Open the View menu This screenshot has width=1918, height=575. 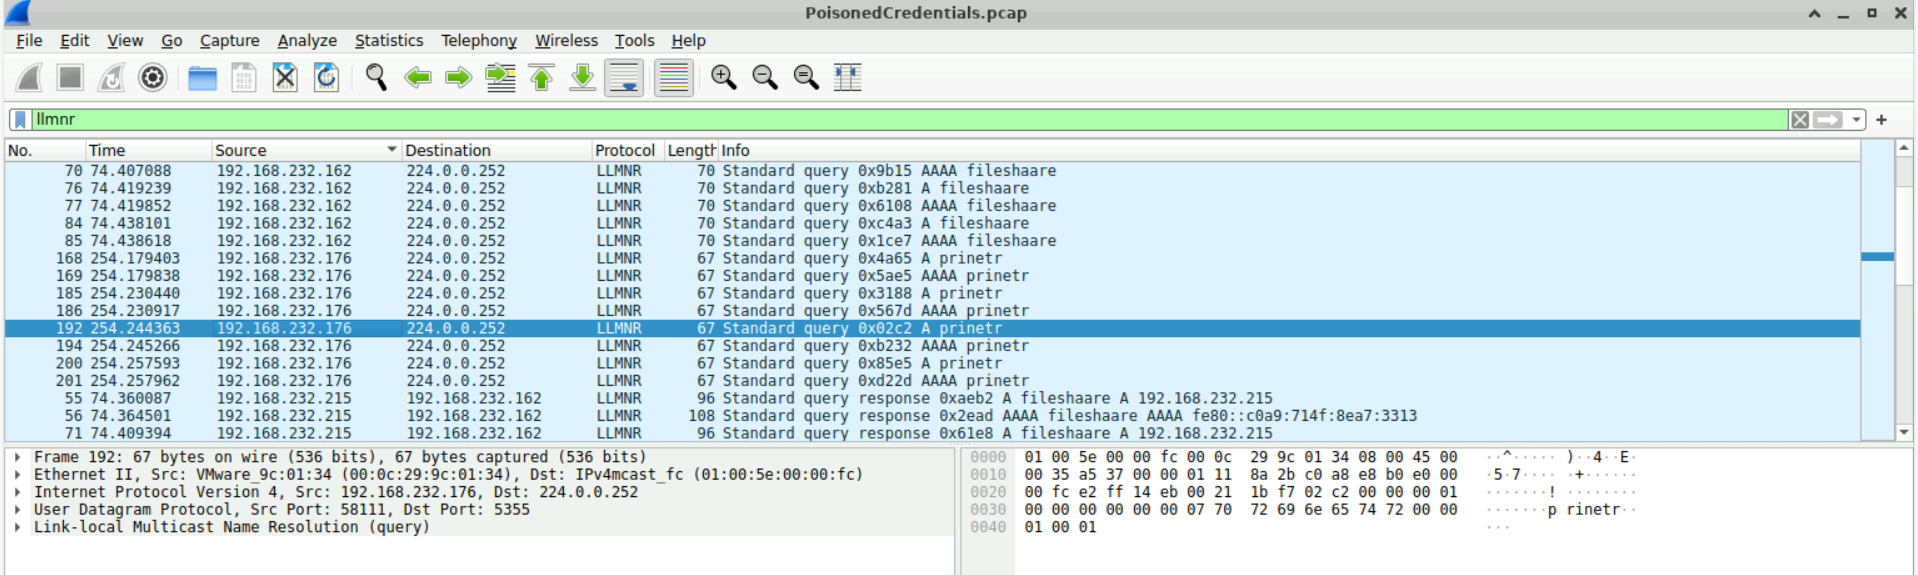125,41
